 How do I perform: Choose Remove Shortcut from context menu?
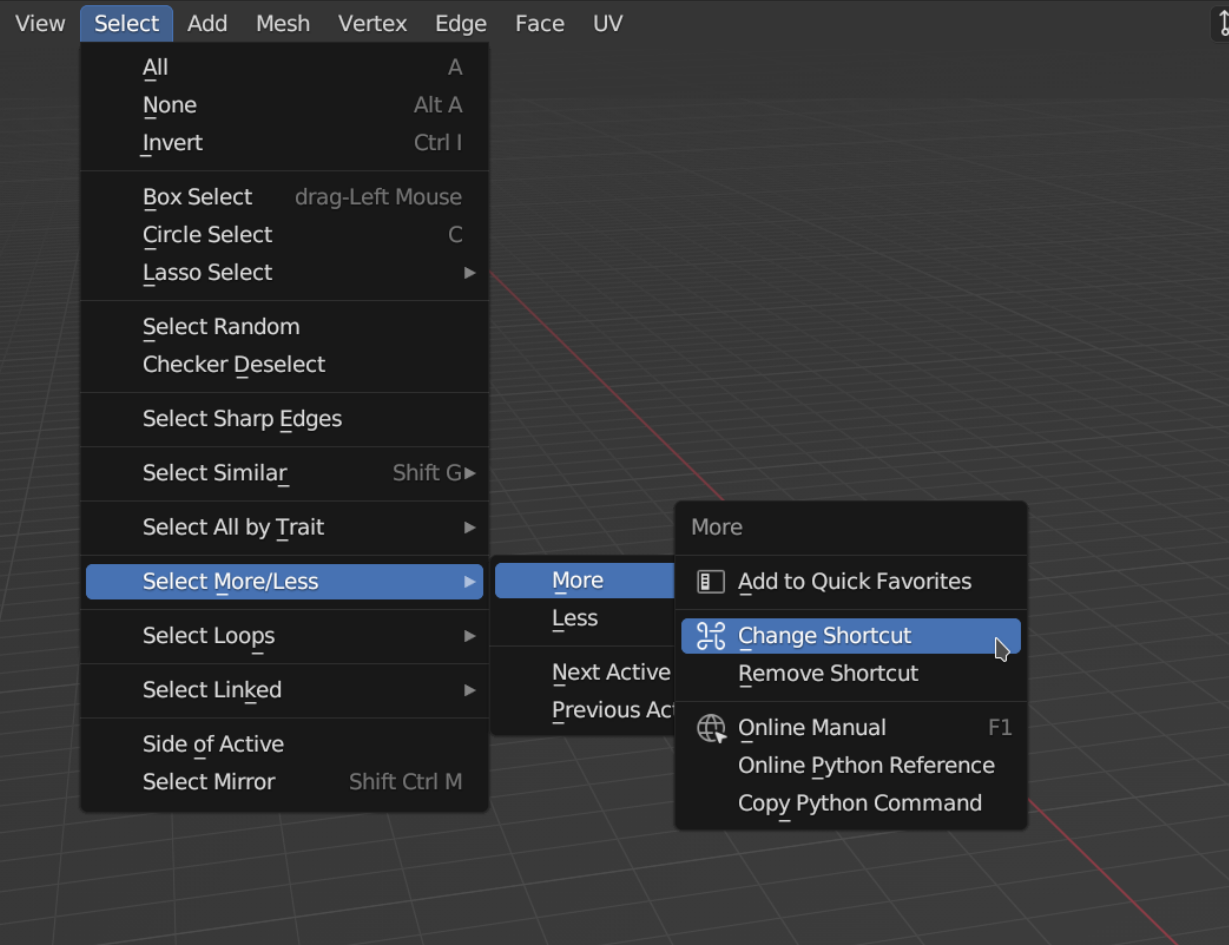point(828,674)
